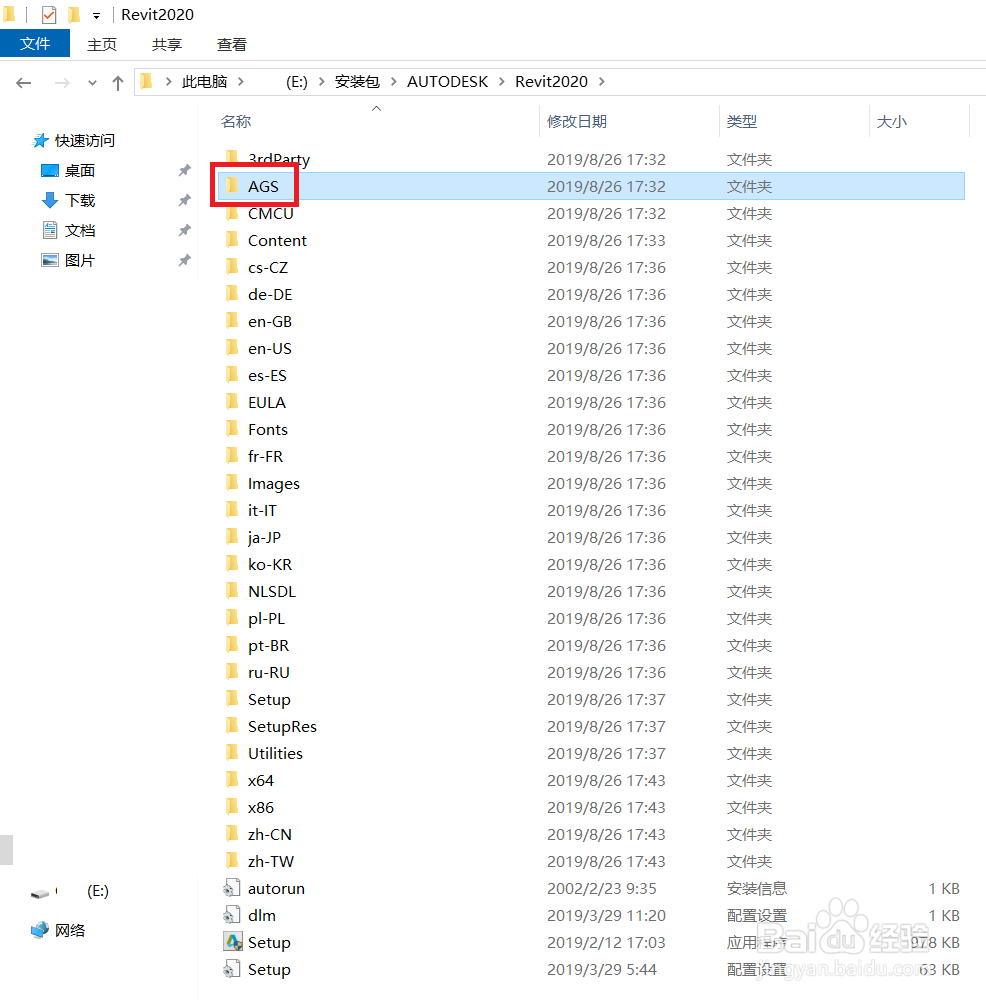Select the en-GB folder

(x=591, y=321)
